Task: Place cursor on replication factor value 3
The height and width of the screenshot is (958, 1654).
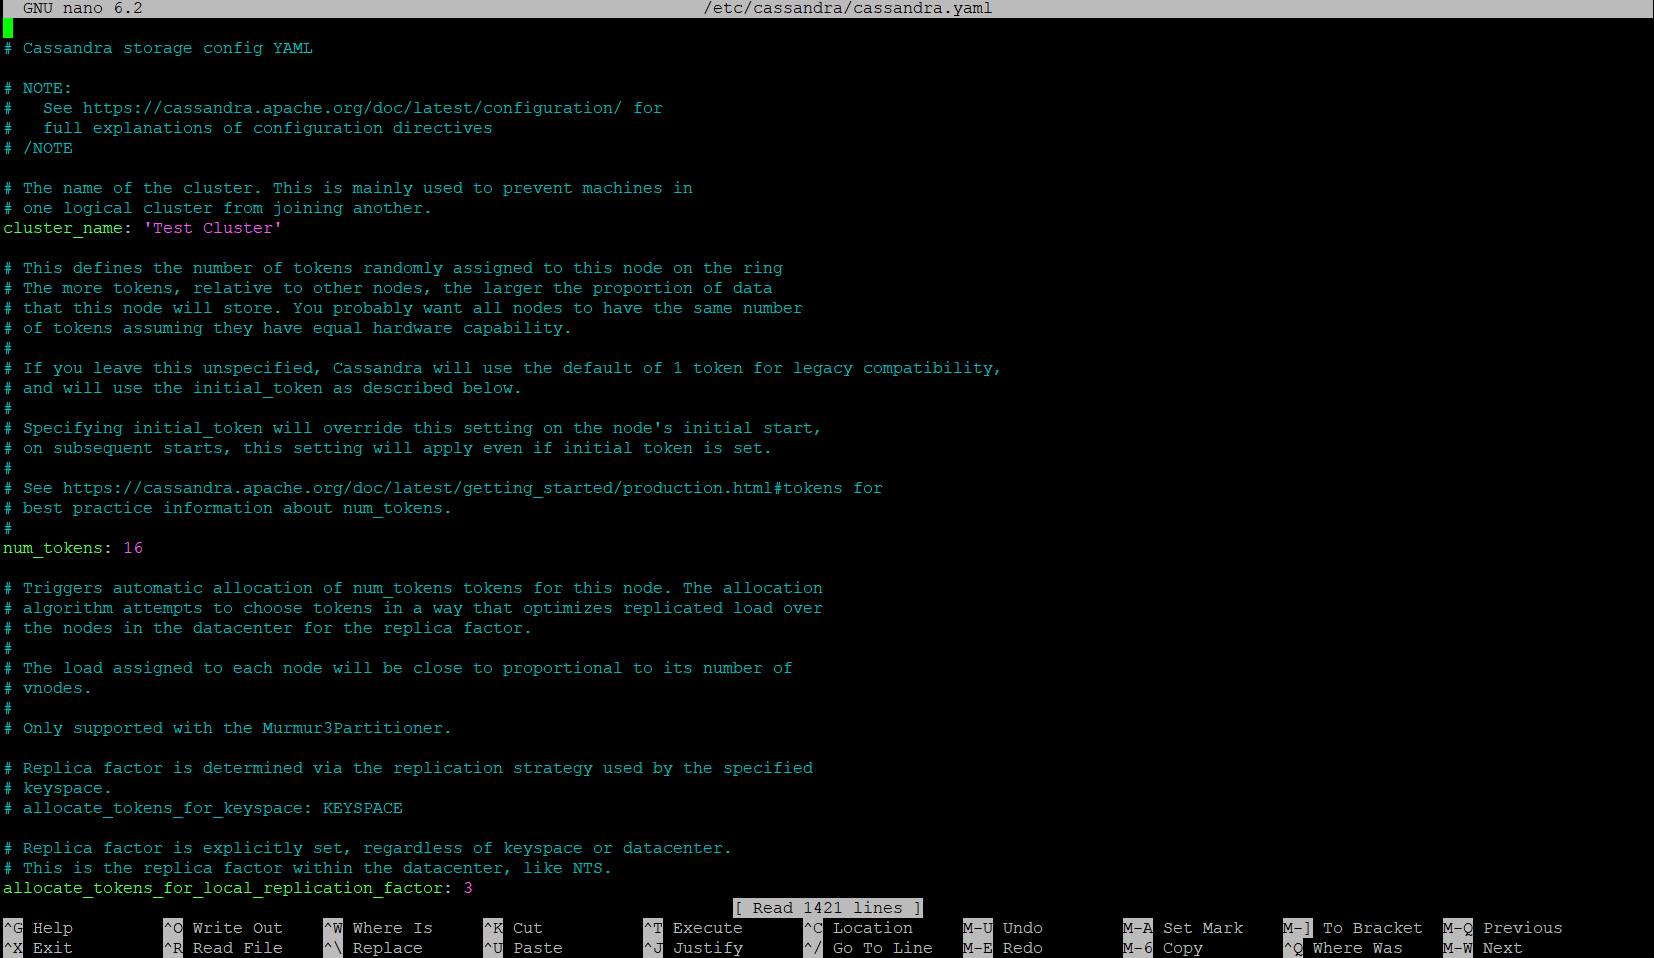Action: tap(468, 888)
